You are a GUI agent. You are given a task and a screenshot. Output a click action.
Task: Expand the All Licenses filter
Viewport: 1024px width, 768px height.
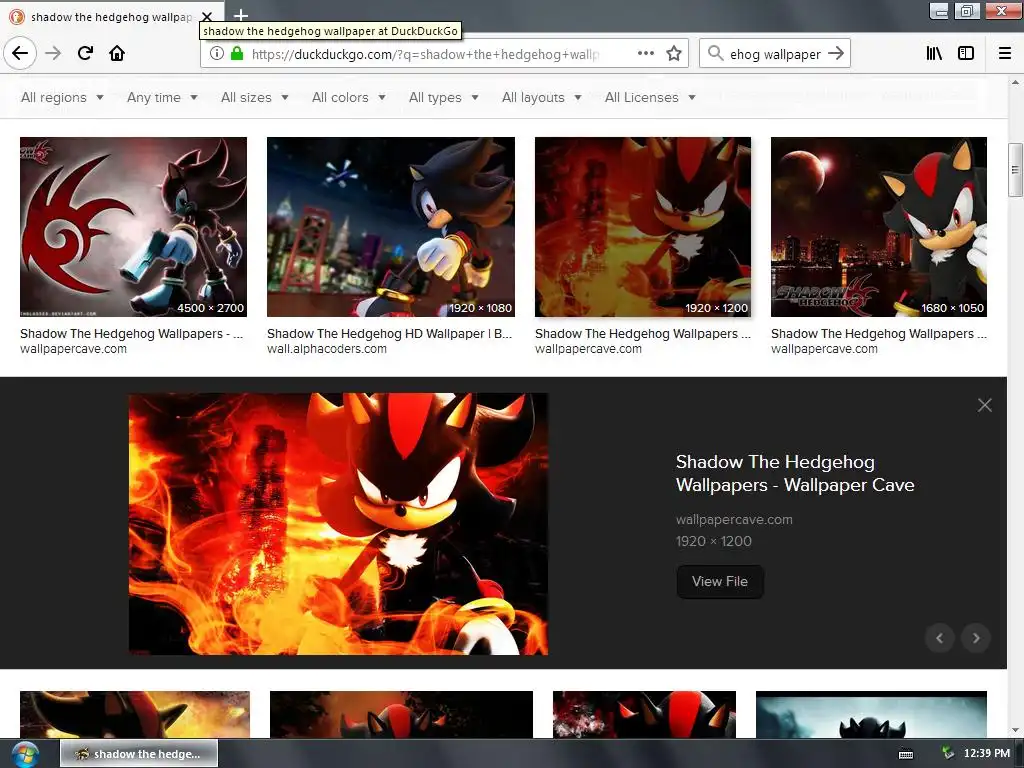point(650,97)
